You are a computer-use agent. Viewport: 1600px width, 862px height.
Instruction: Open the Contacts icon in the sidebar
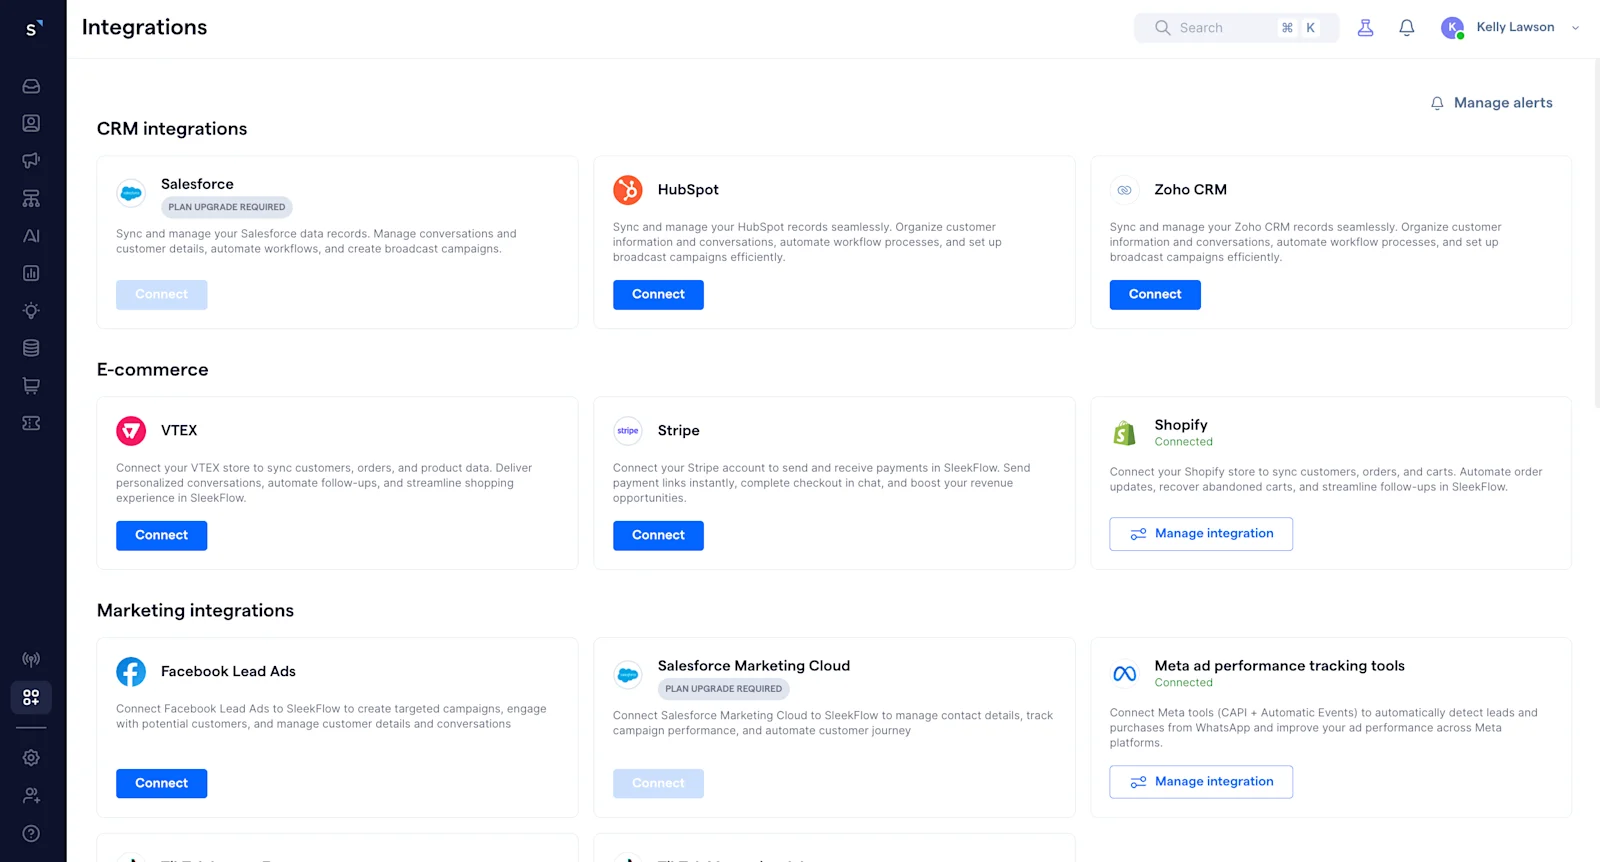[x=31, y=123]
